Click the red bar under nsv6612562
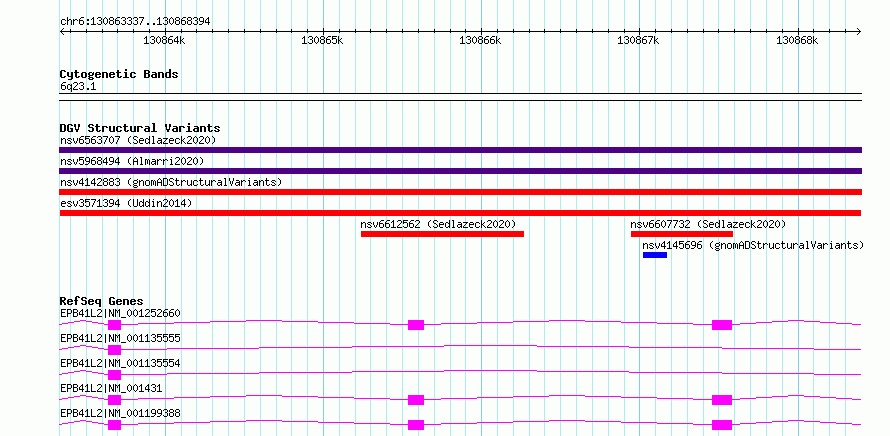 pos(442,234)
